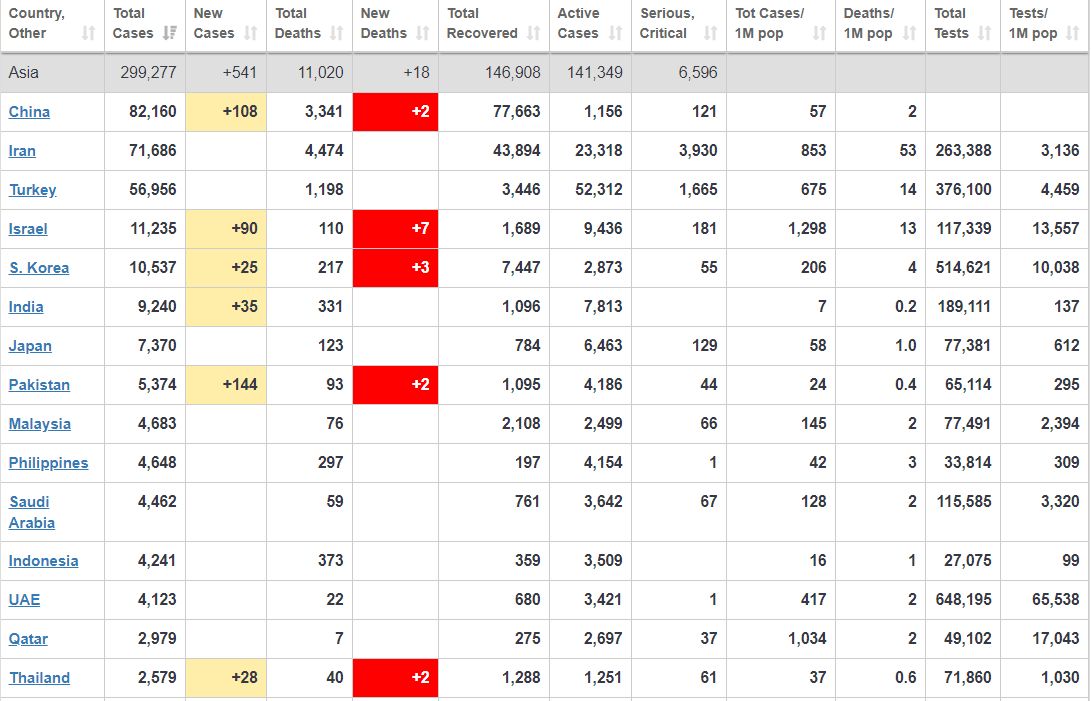Open the China country link
The image size is (1091, 701).
(x=29, y=112)
